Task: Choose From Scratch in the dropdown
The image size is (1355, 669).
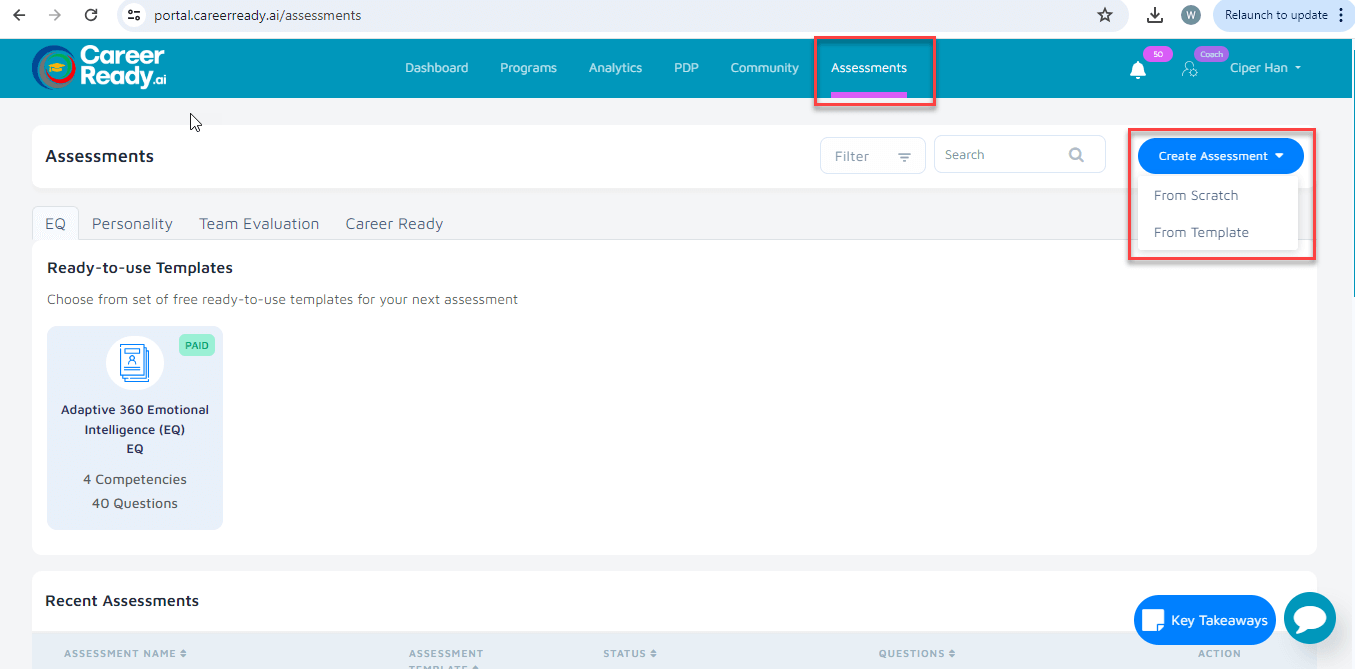Action: coord(1196,195)
